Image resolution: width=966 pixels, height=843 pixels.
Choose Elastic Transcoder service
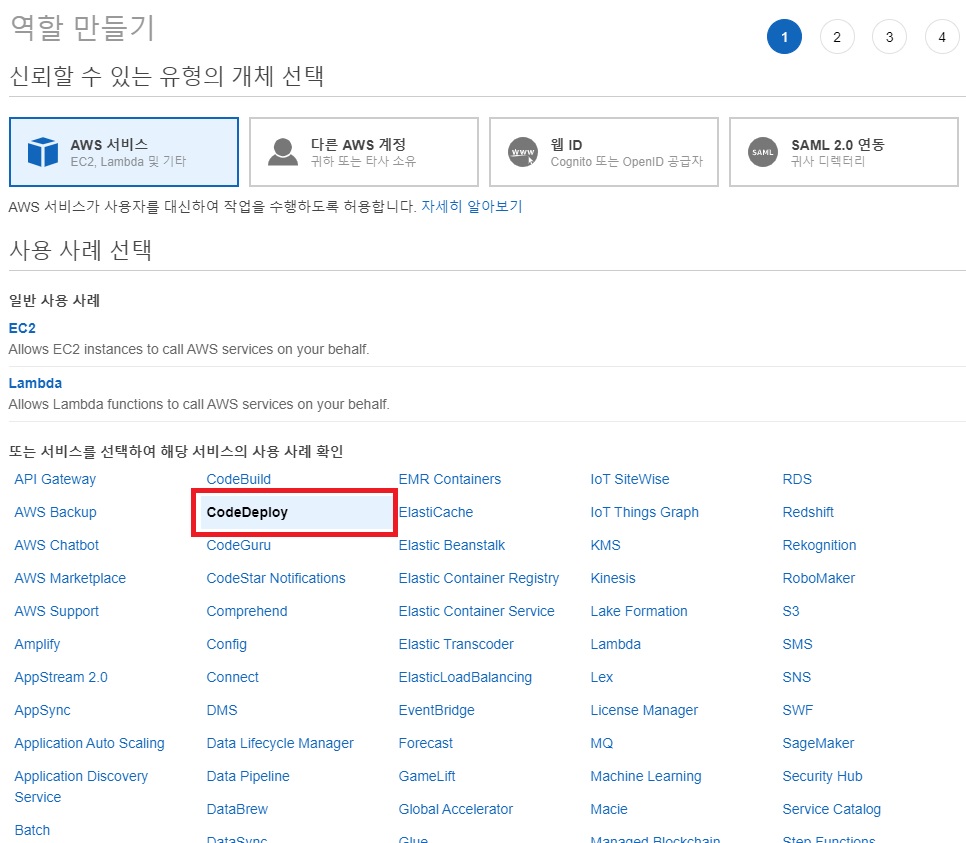click(456, 644)
